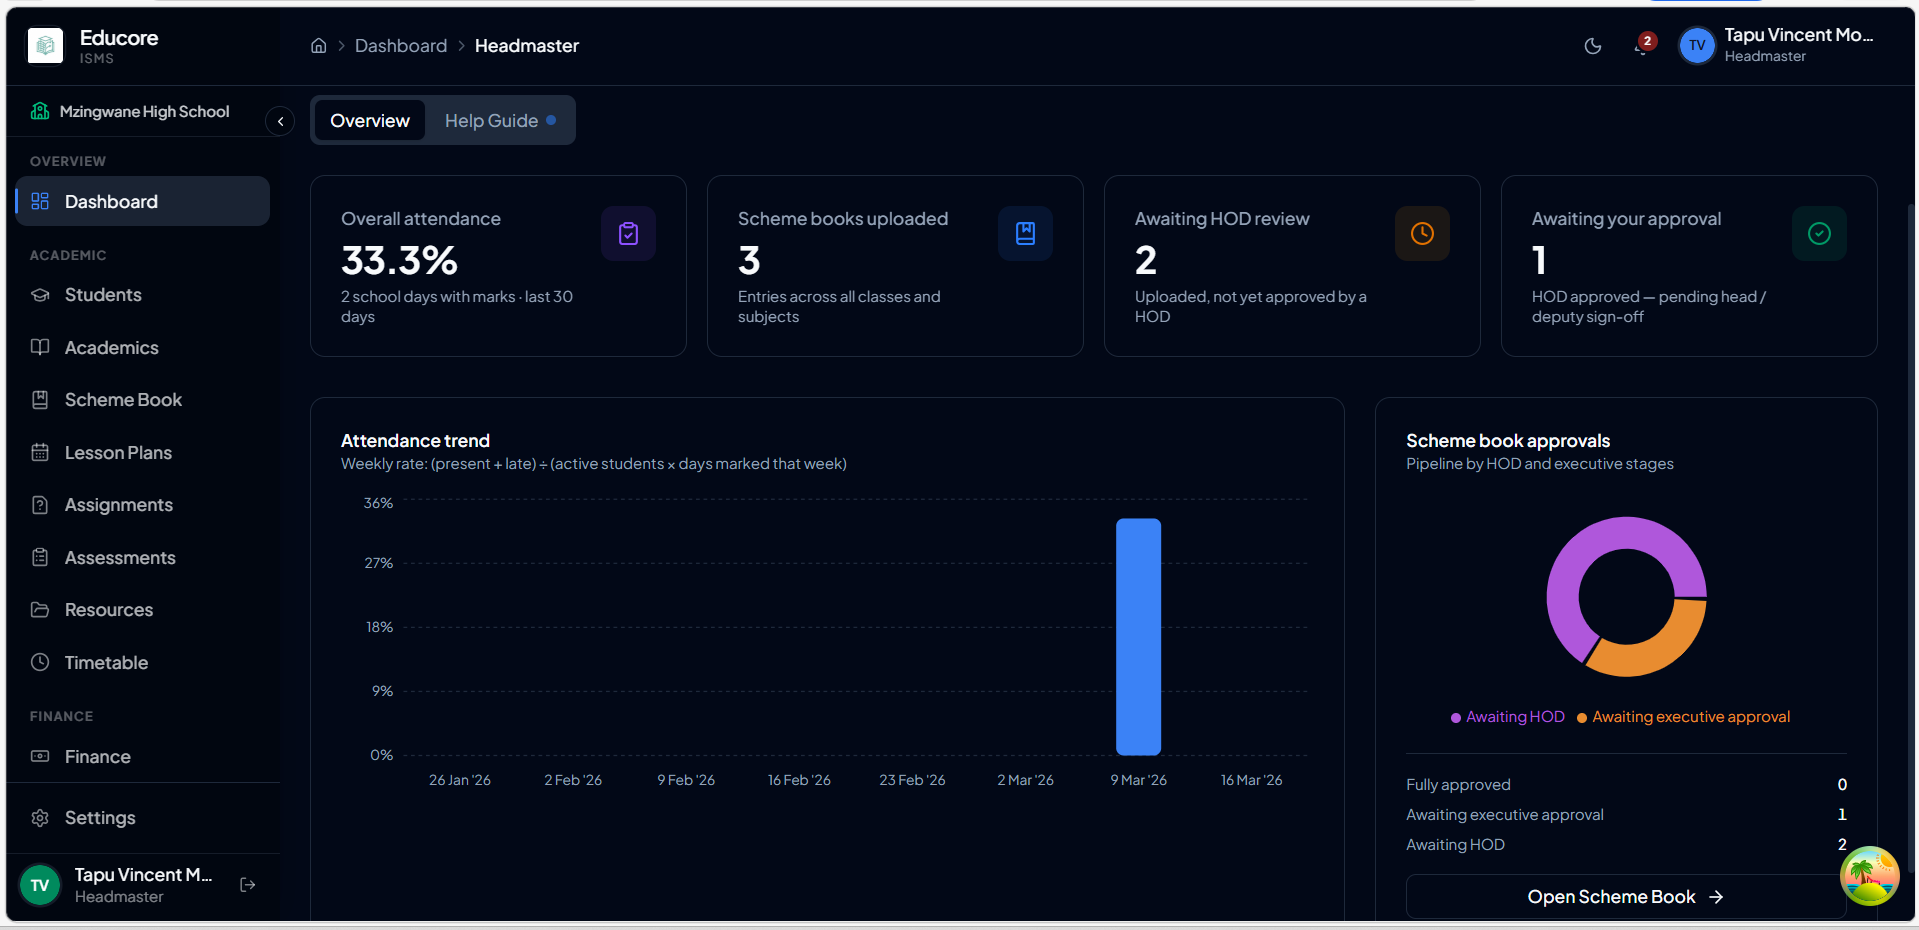Go to Assignments page
Screen dimensions: 1919x930
point(143,505)
